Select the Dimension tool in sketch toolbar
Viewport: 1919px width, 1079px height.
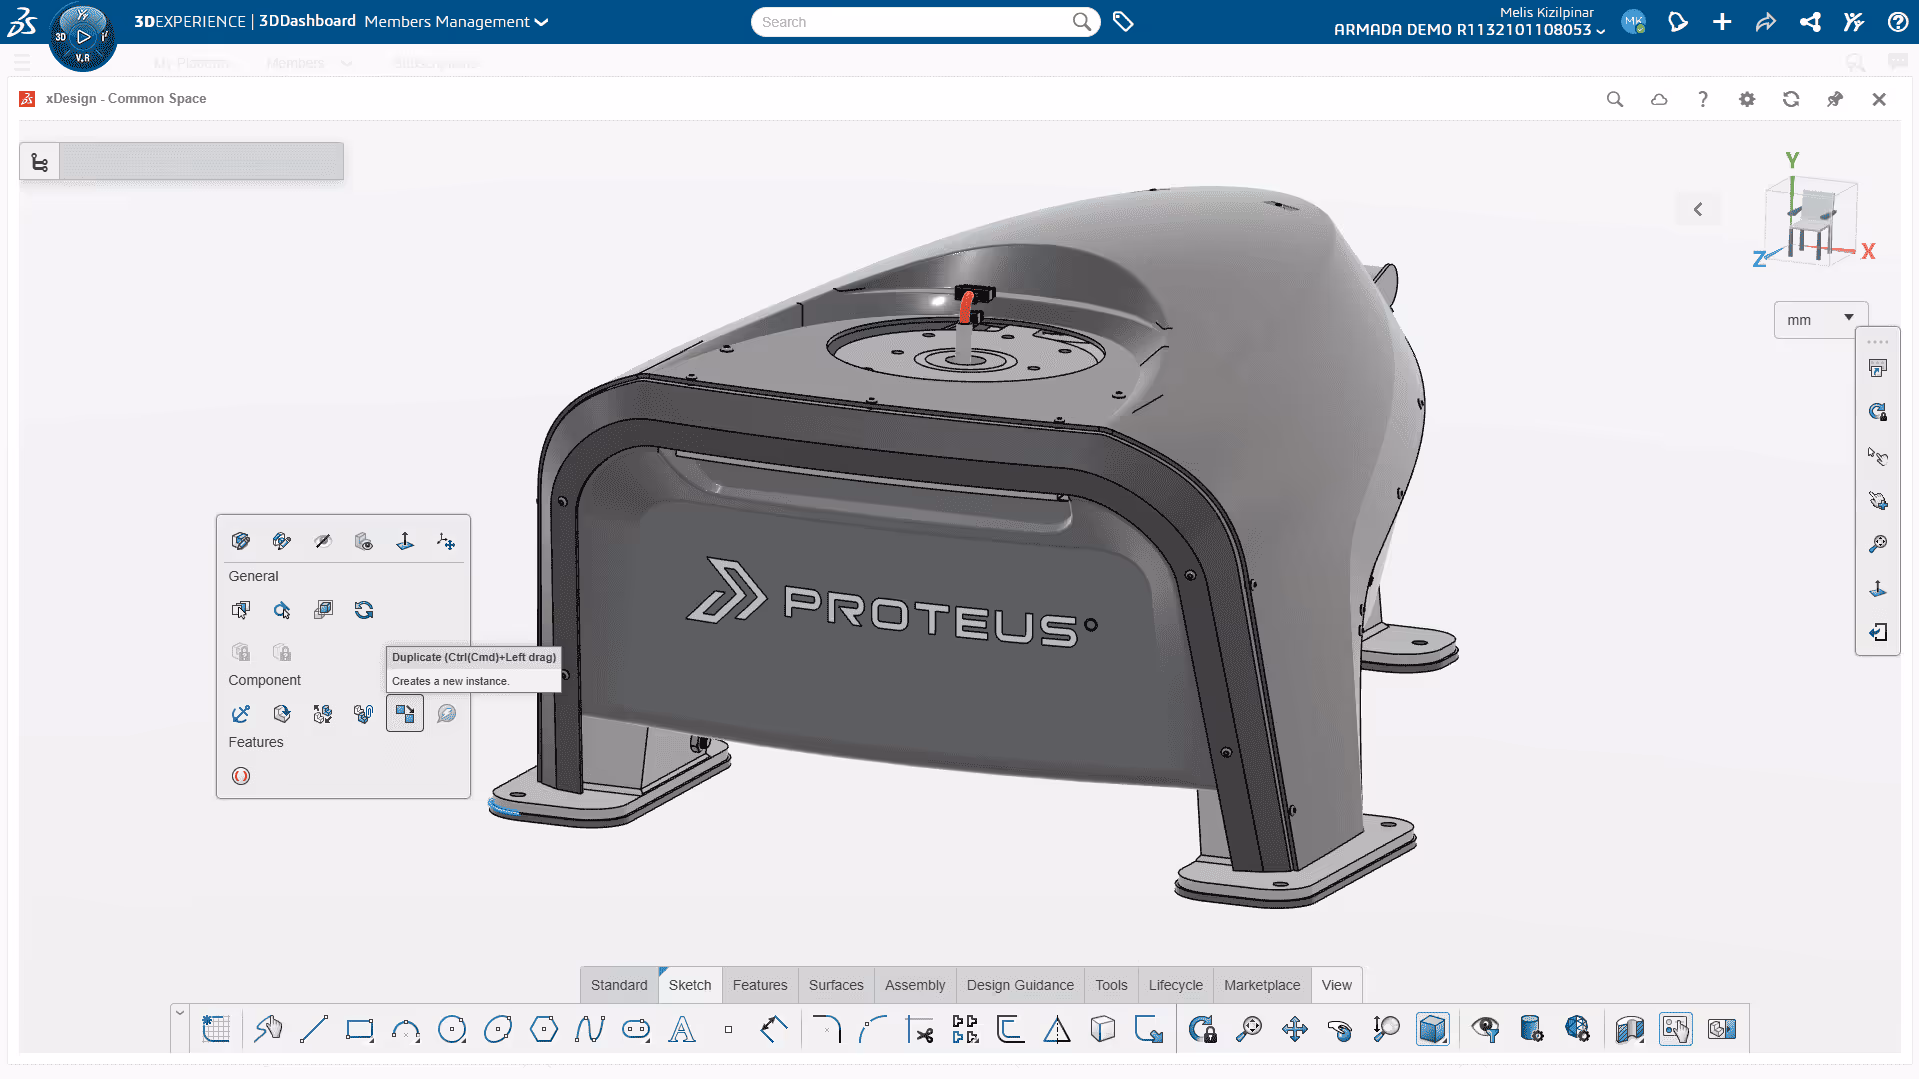(x=774, y=1029)
